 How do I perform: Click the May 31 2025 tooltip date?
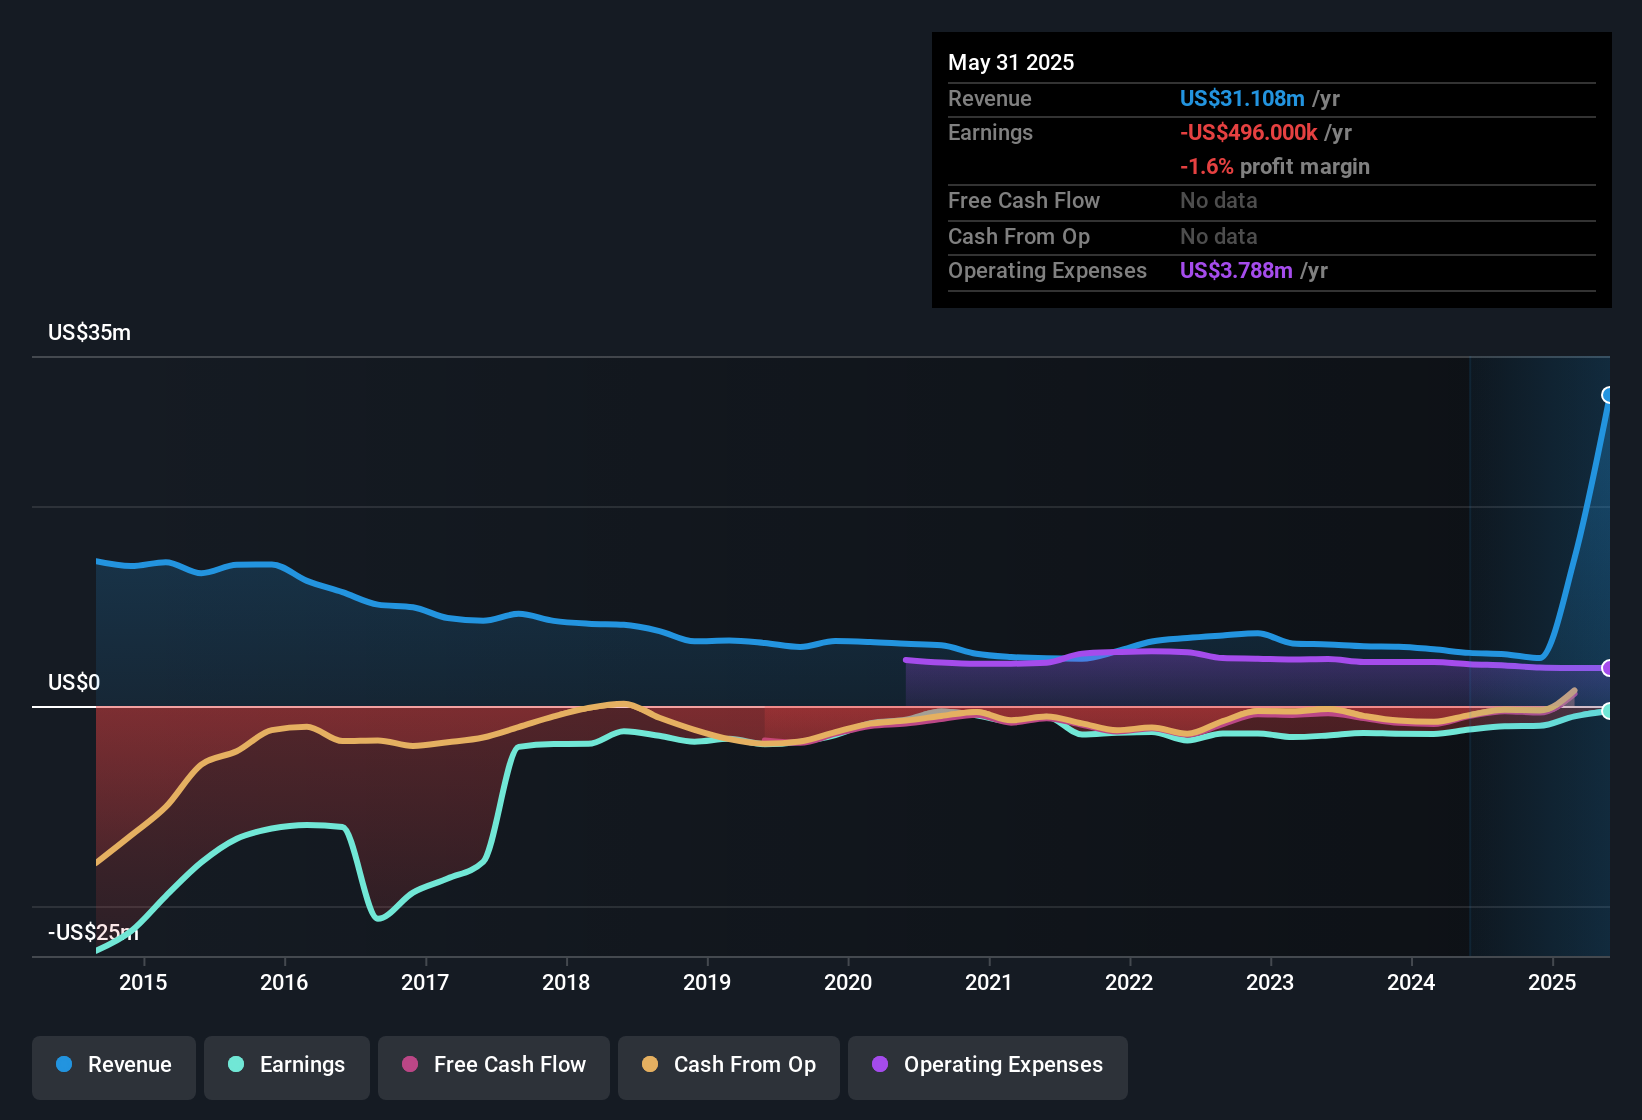pyautogui.click(x=1011, y=62)
